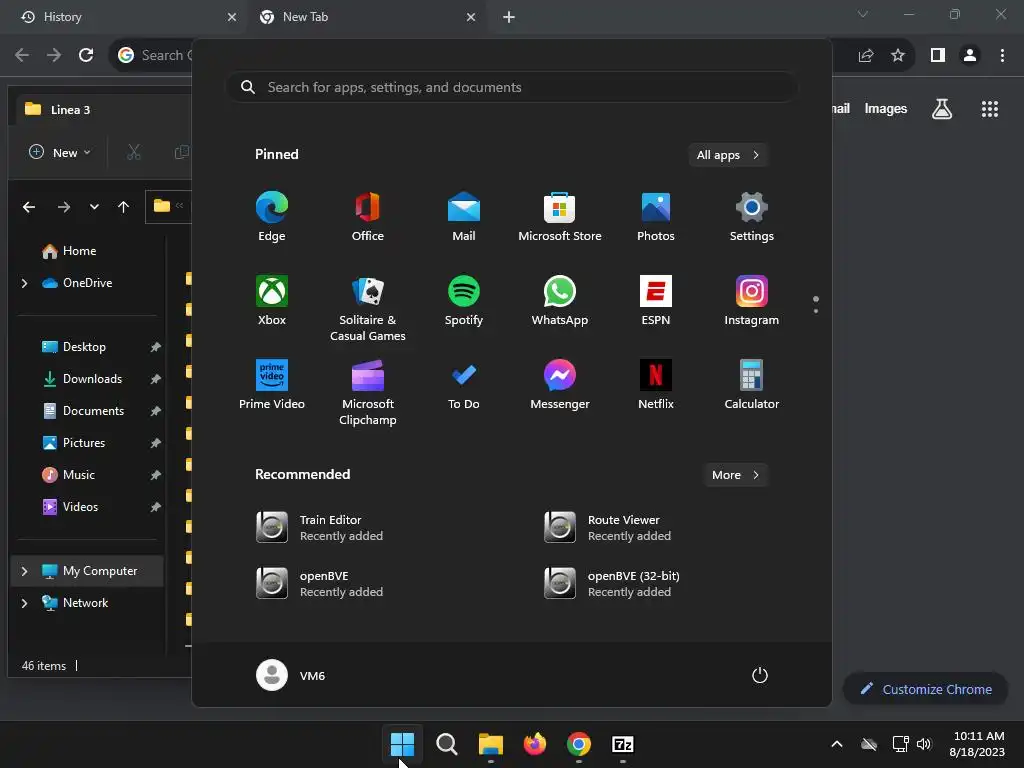Image resolution: width=1024 pixels, height=768 pixels.
Task: Open Chrome's three-dot menu
Action: click(1002, 55)
